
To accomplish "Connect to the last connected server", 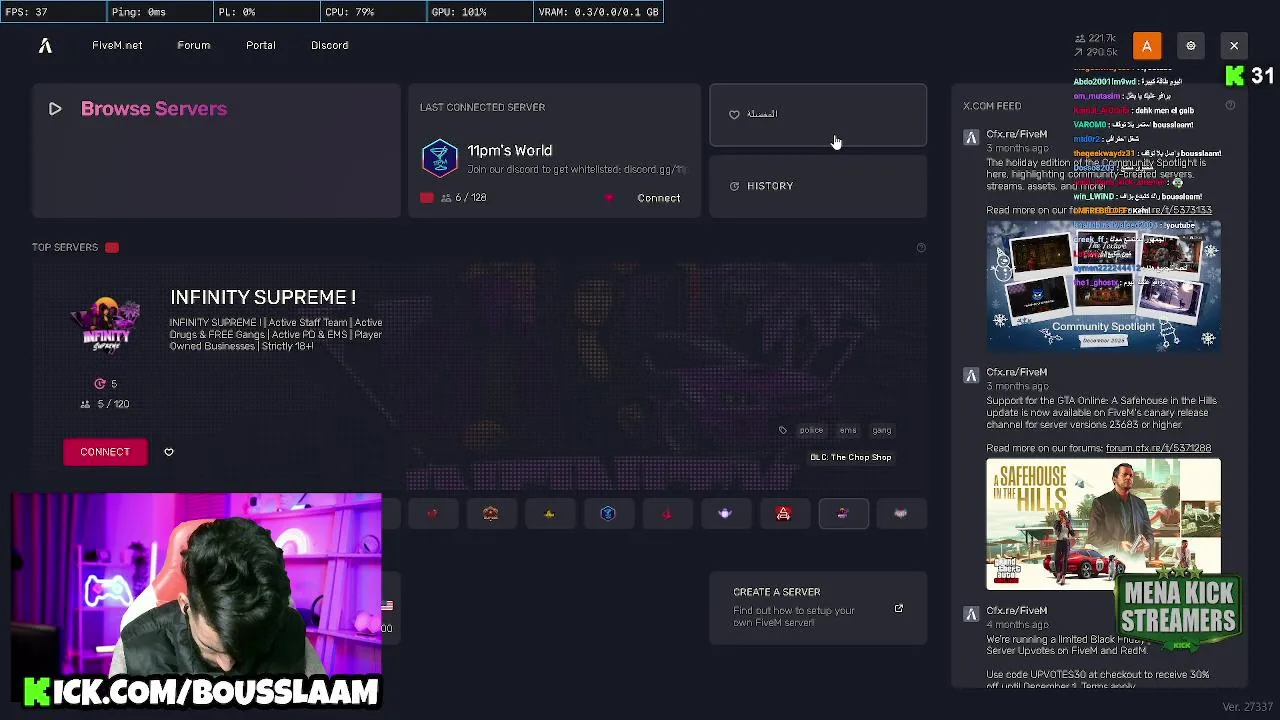I will tap(659, 198).
